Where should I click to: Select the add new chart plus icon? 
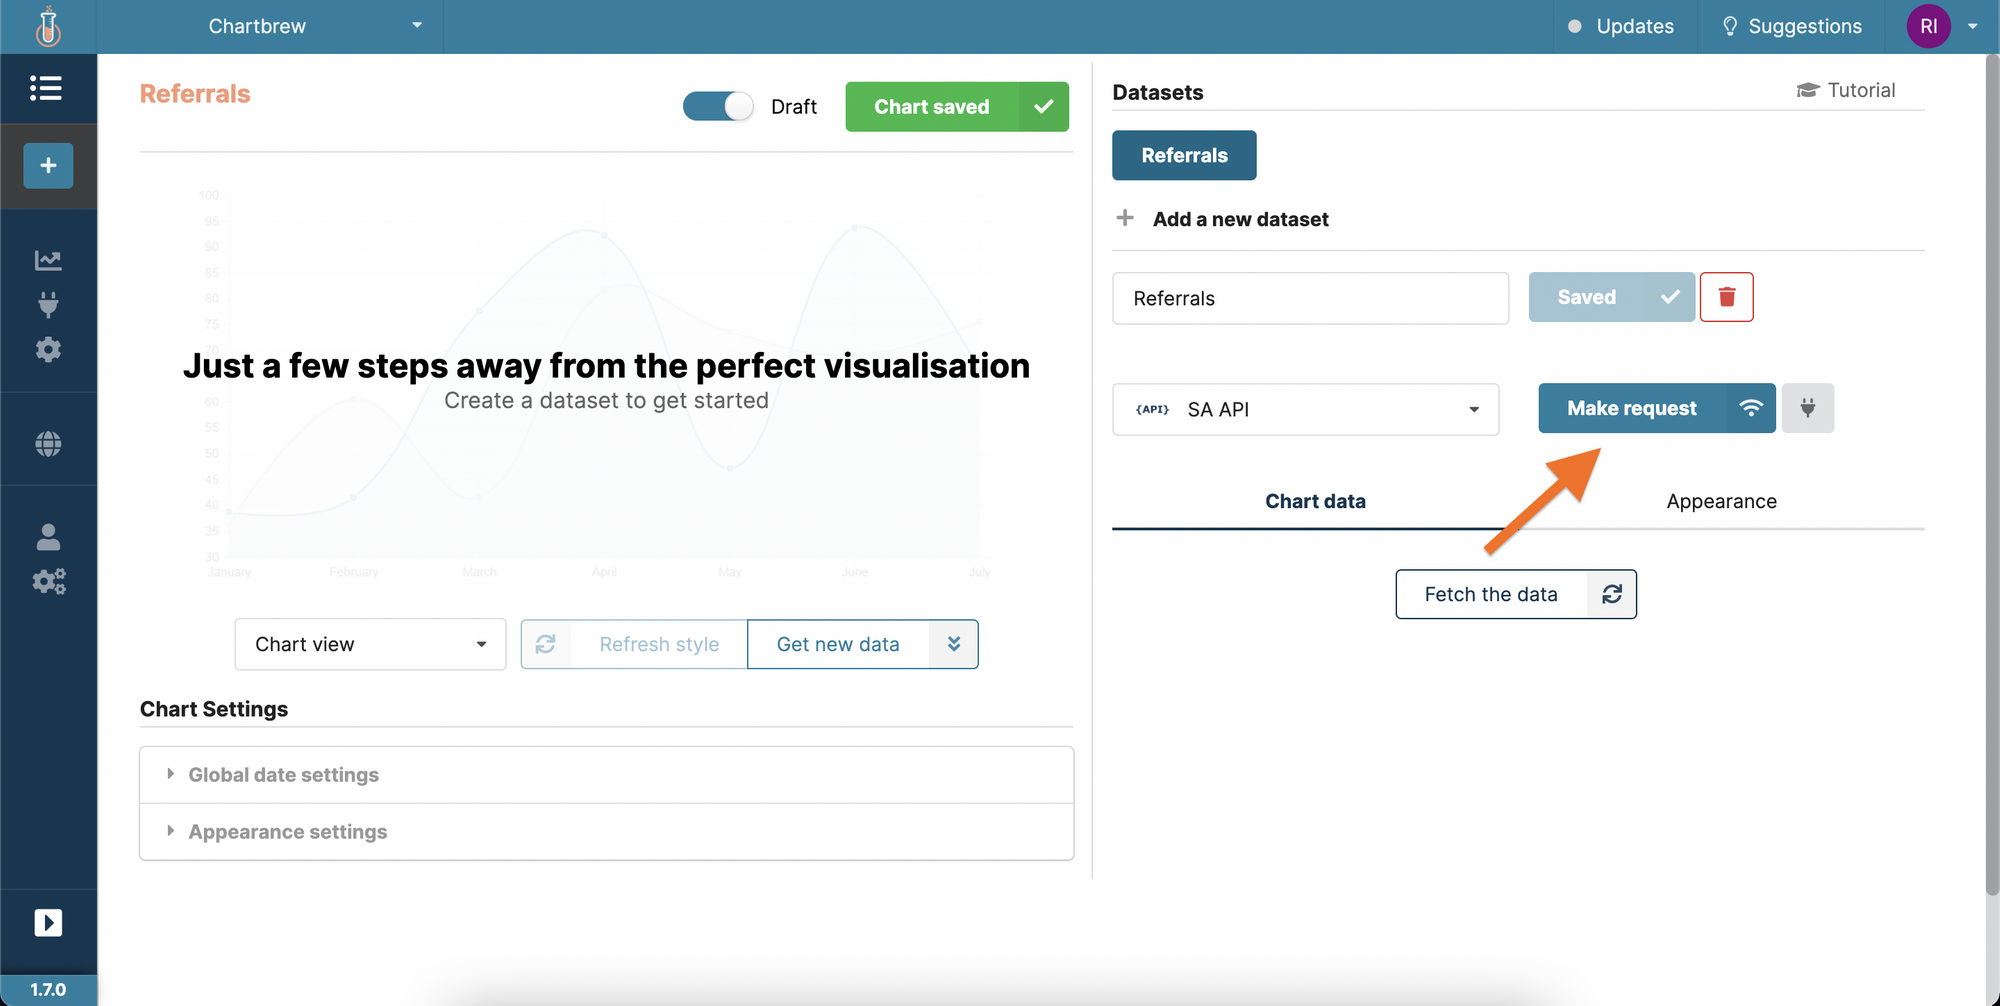pyautogui.click(x=47, y=165)
